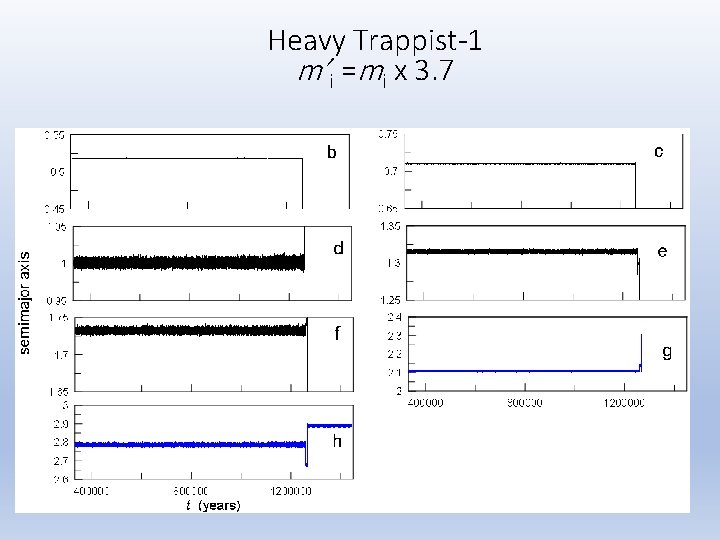This screenshot has width=720, height=540.
Task: Click the panel label "c"
Action: (x=658, y=152)
